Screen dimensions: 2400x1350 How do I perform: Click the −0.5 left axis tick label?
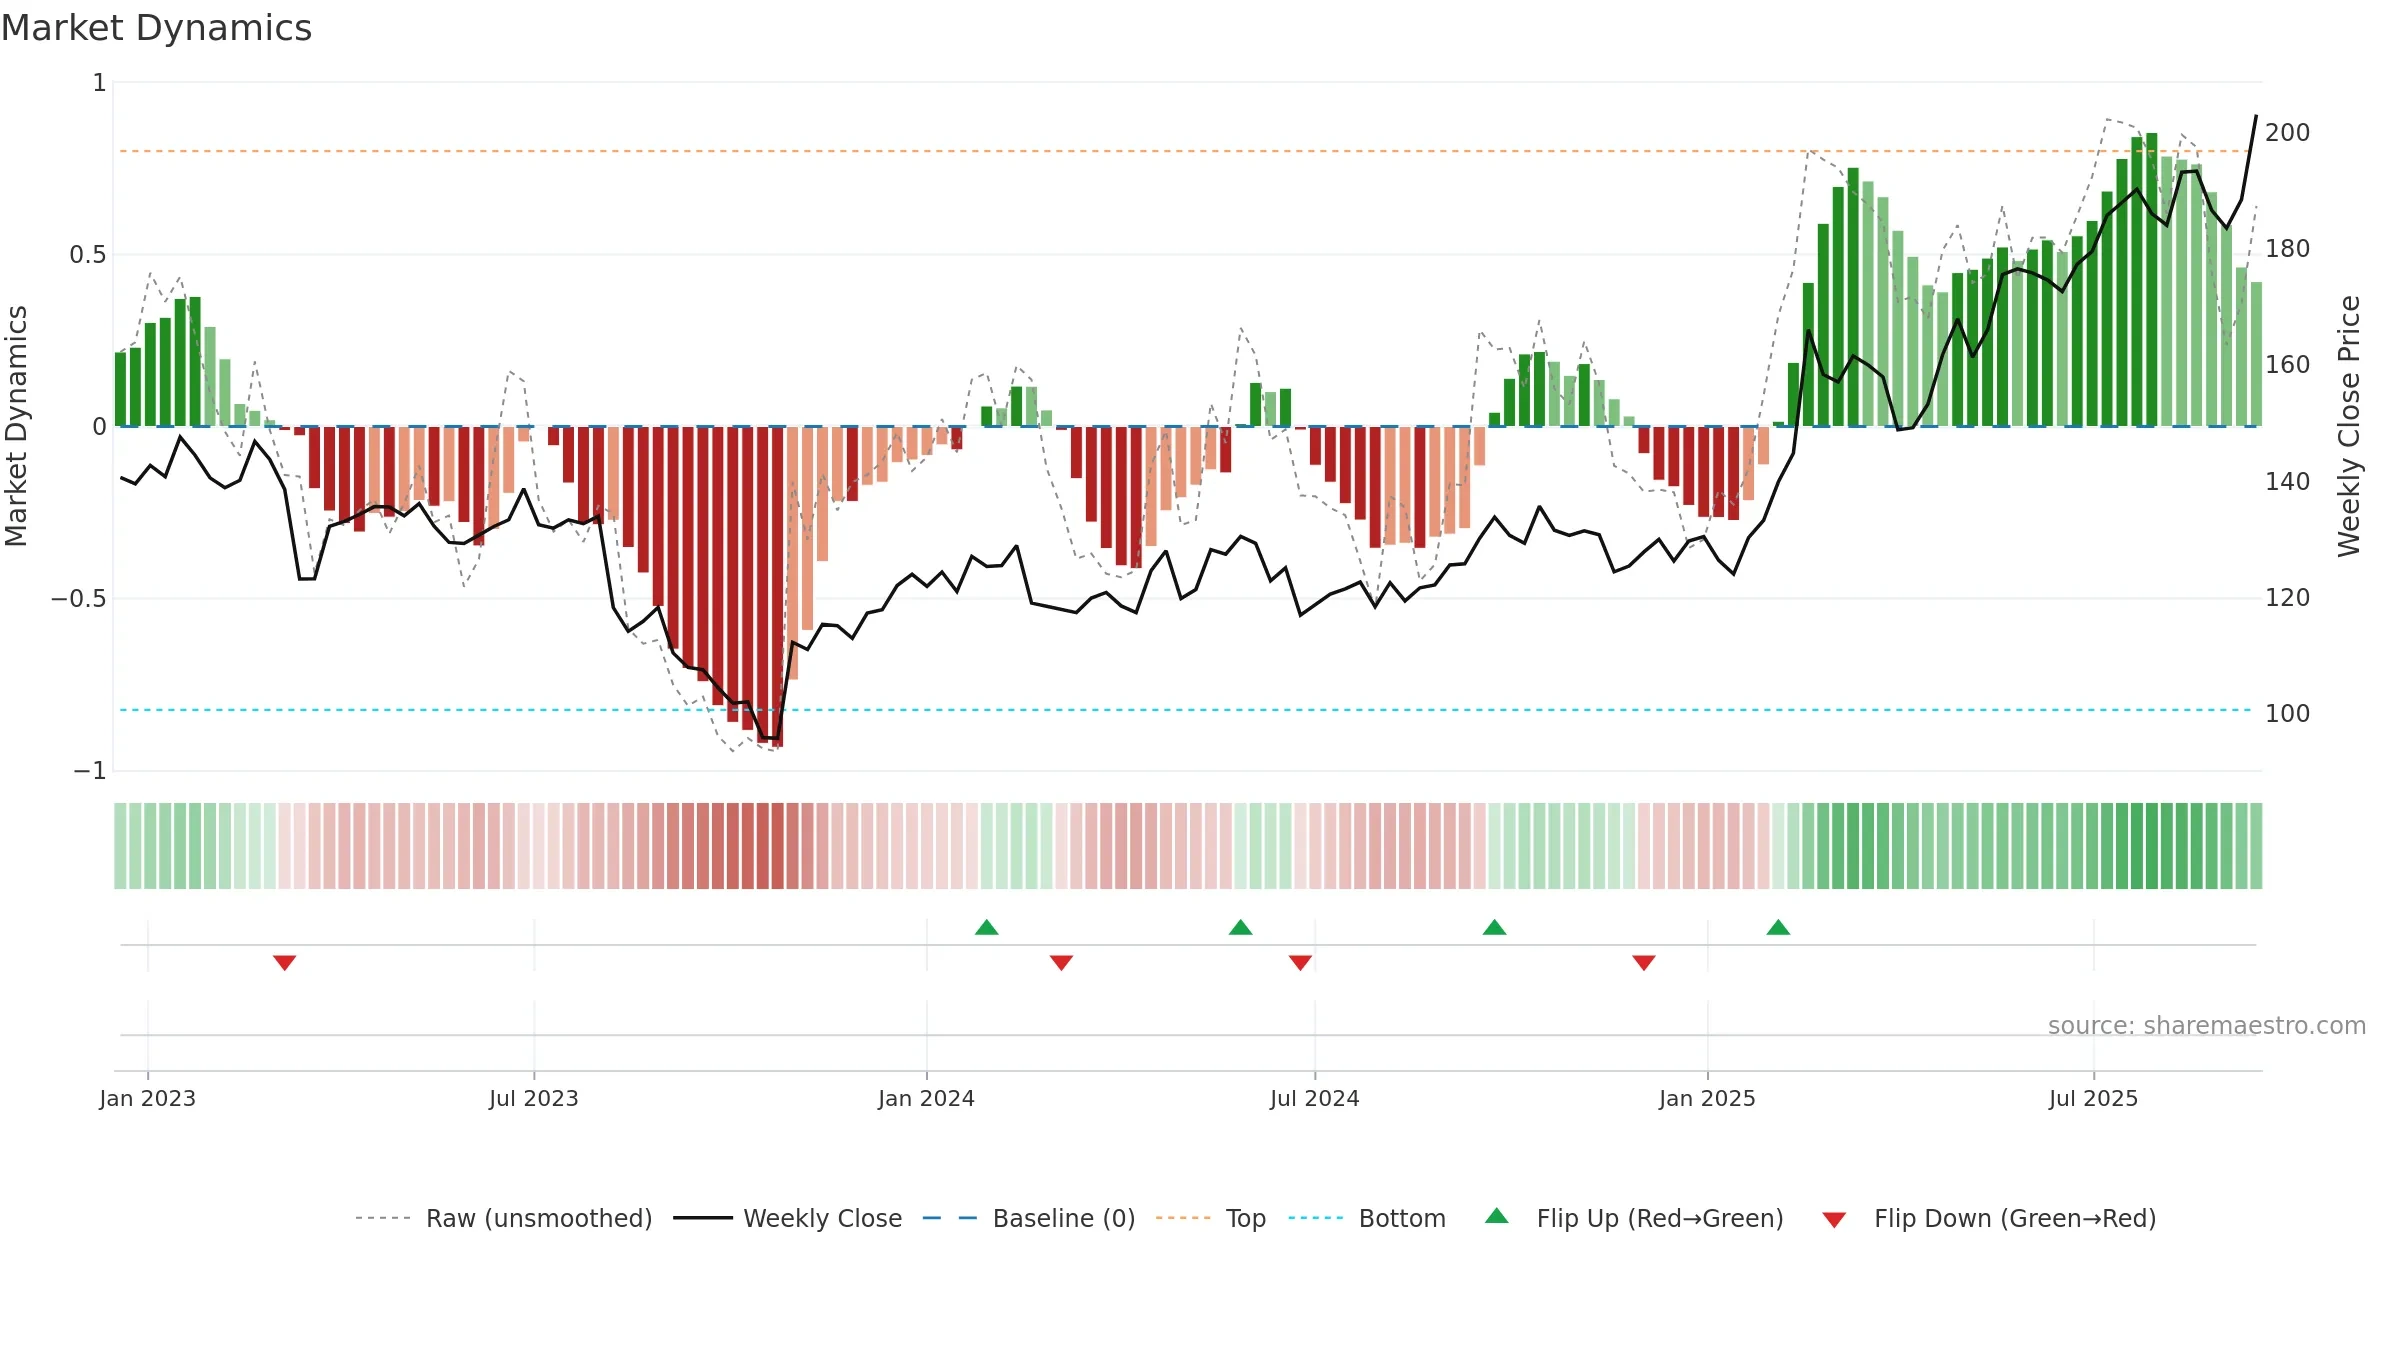(79, 599)
